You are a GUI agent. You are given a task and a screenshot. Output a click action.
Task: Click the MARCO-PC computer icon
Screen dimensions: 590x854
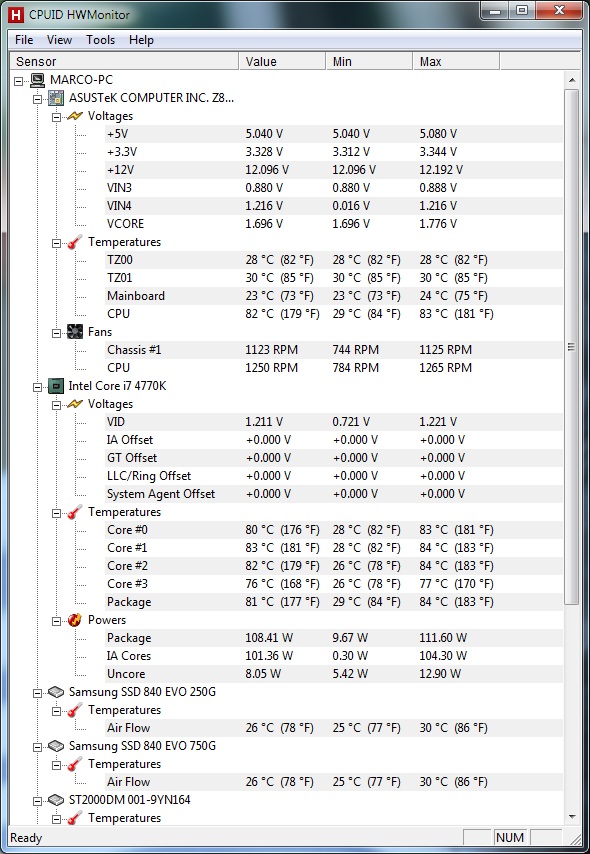tap(38, 80)
